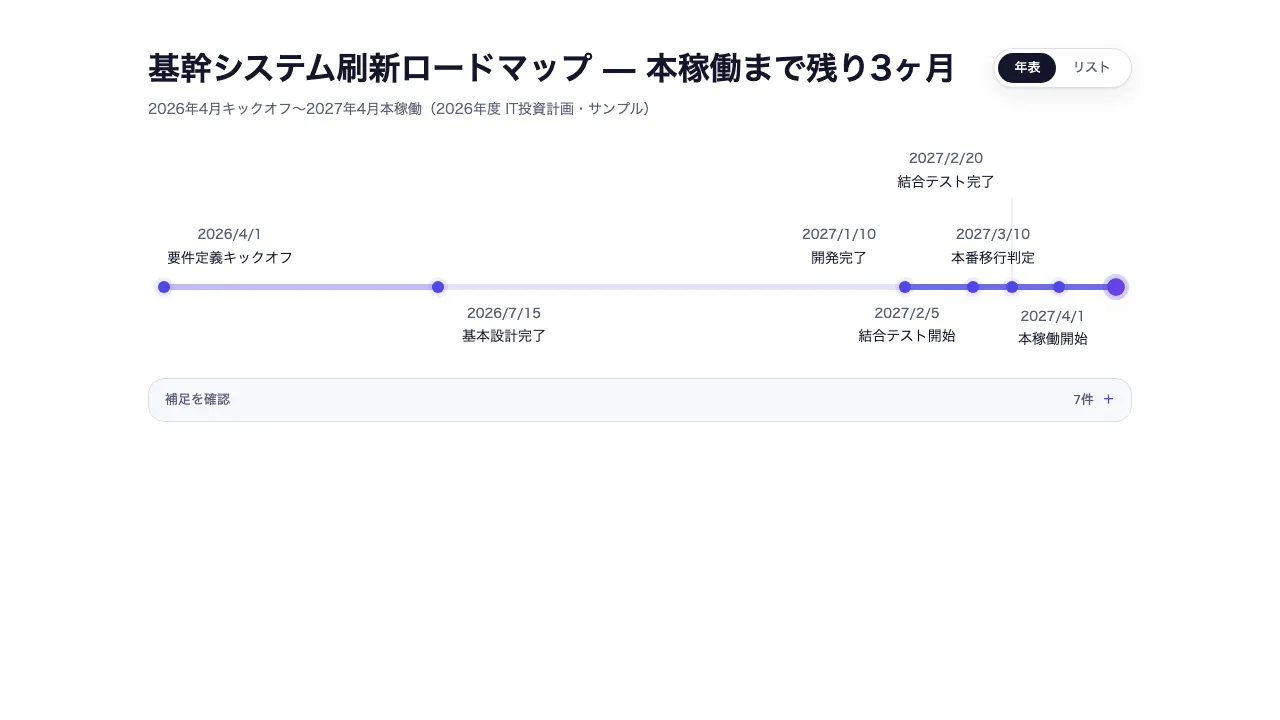Click the 開発完了 dot on the timeline
Screen dimensions: 1280x720
point(905,287)
